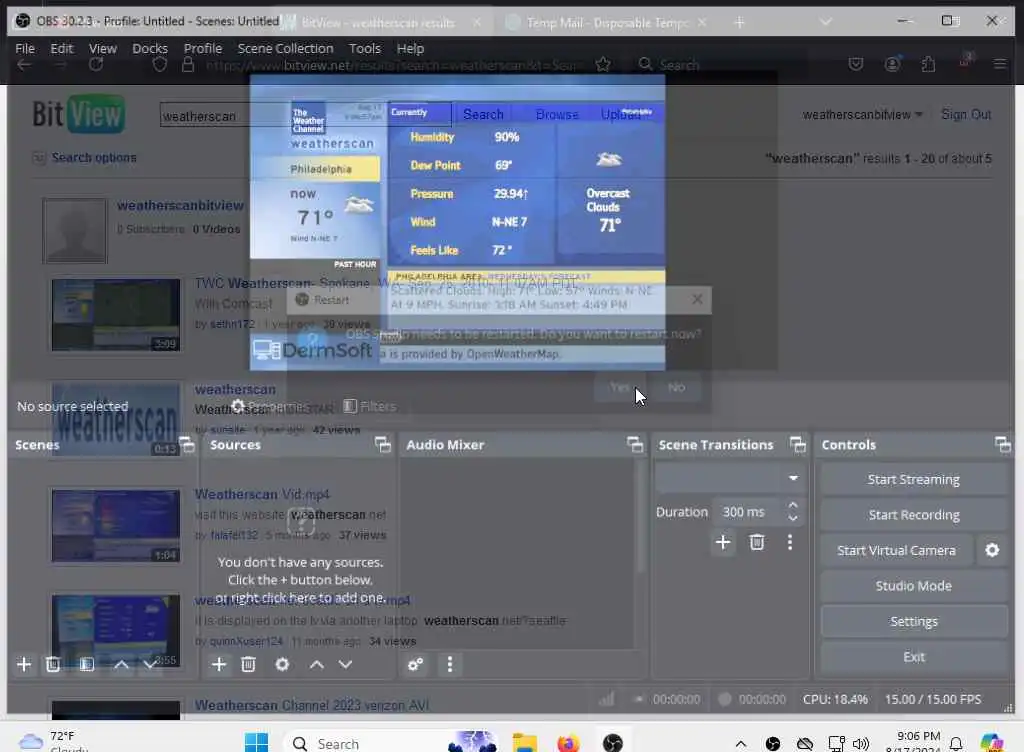Open the Edit menu
1024x752 pixels.
click(x=61, y=48)
